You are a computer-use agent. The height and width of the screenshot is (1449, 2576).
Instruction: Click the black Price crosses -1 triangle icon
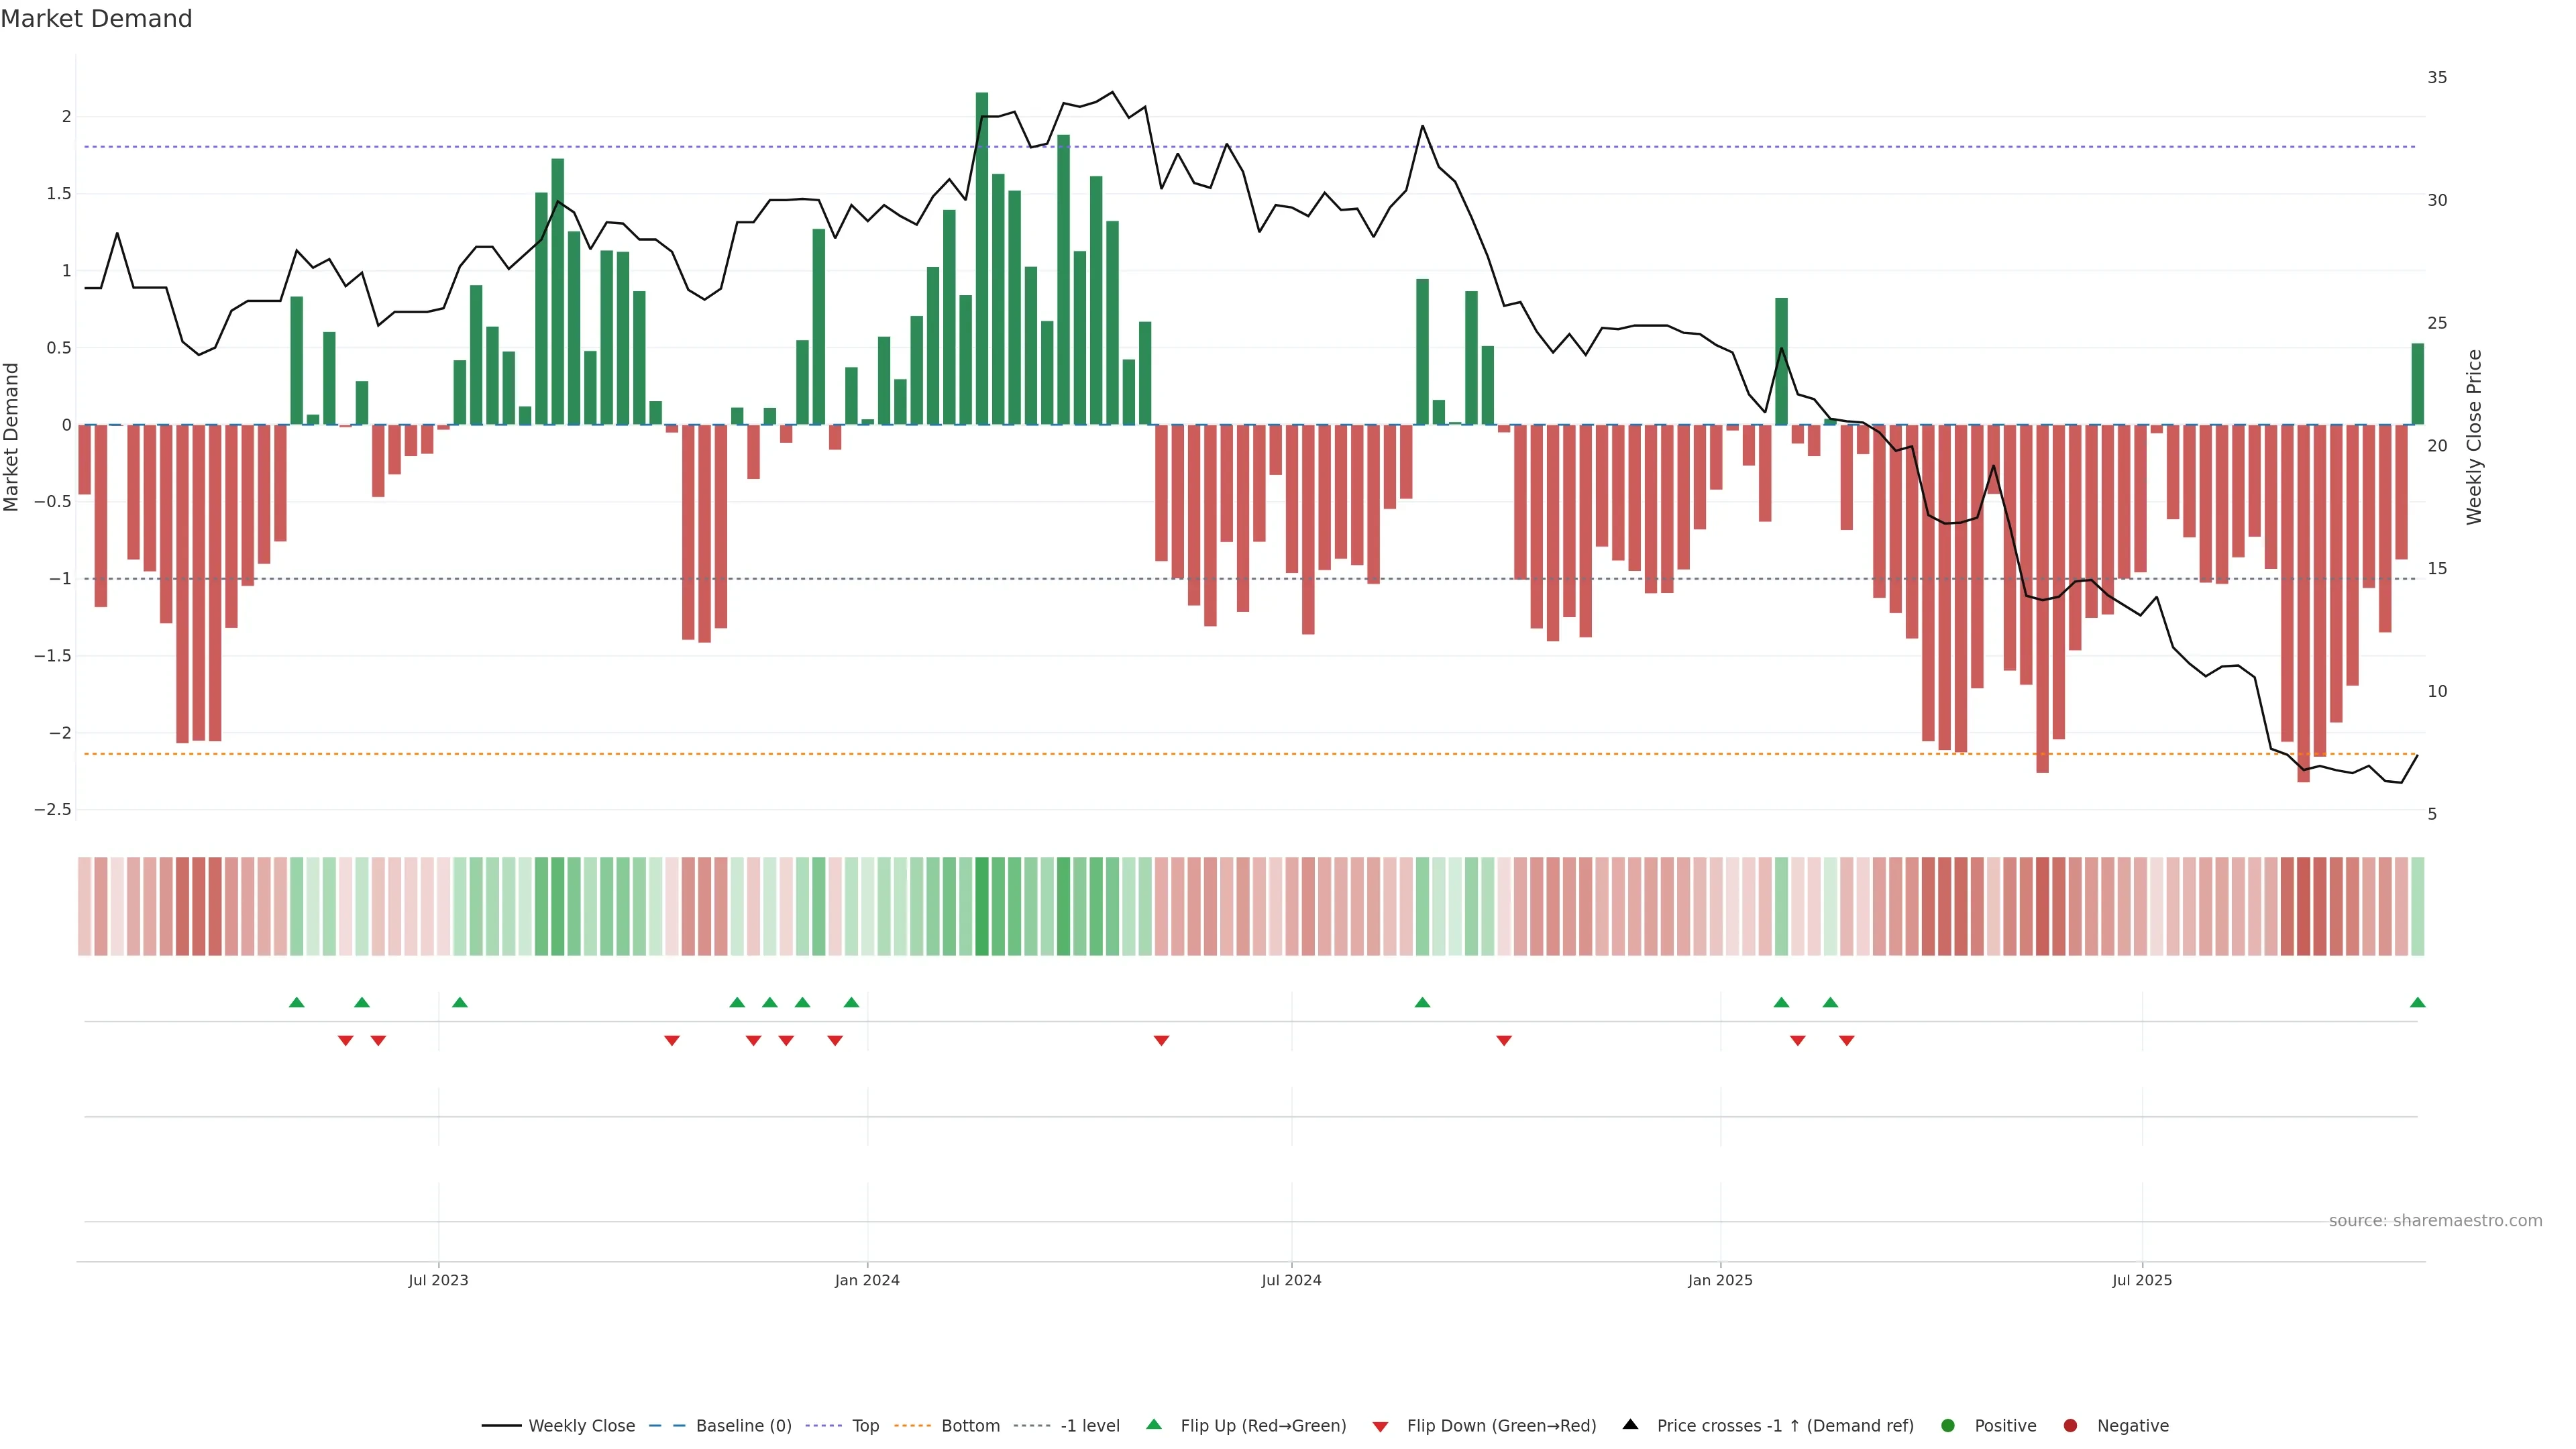tap(1630, 1424)
